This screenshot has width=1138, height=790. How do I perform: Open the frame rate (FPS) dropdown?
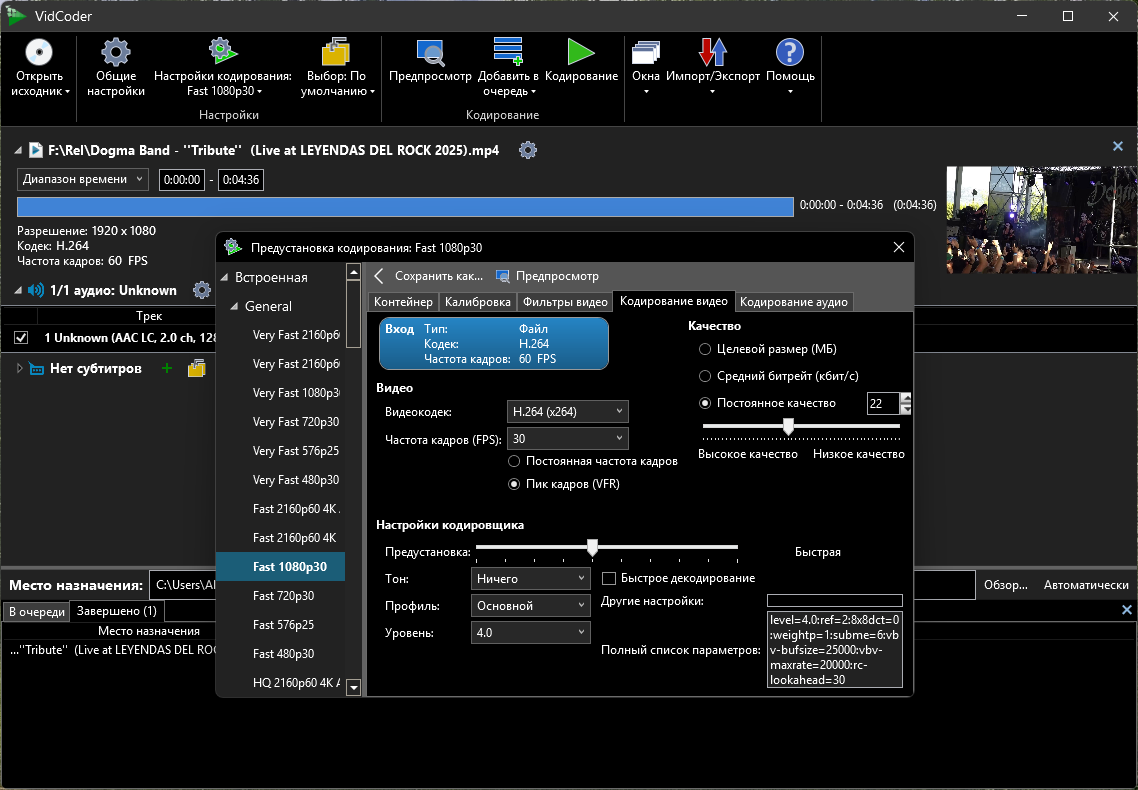568,438
